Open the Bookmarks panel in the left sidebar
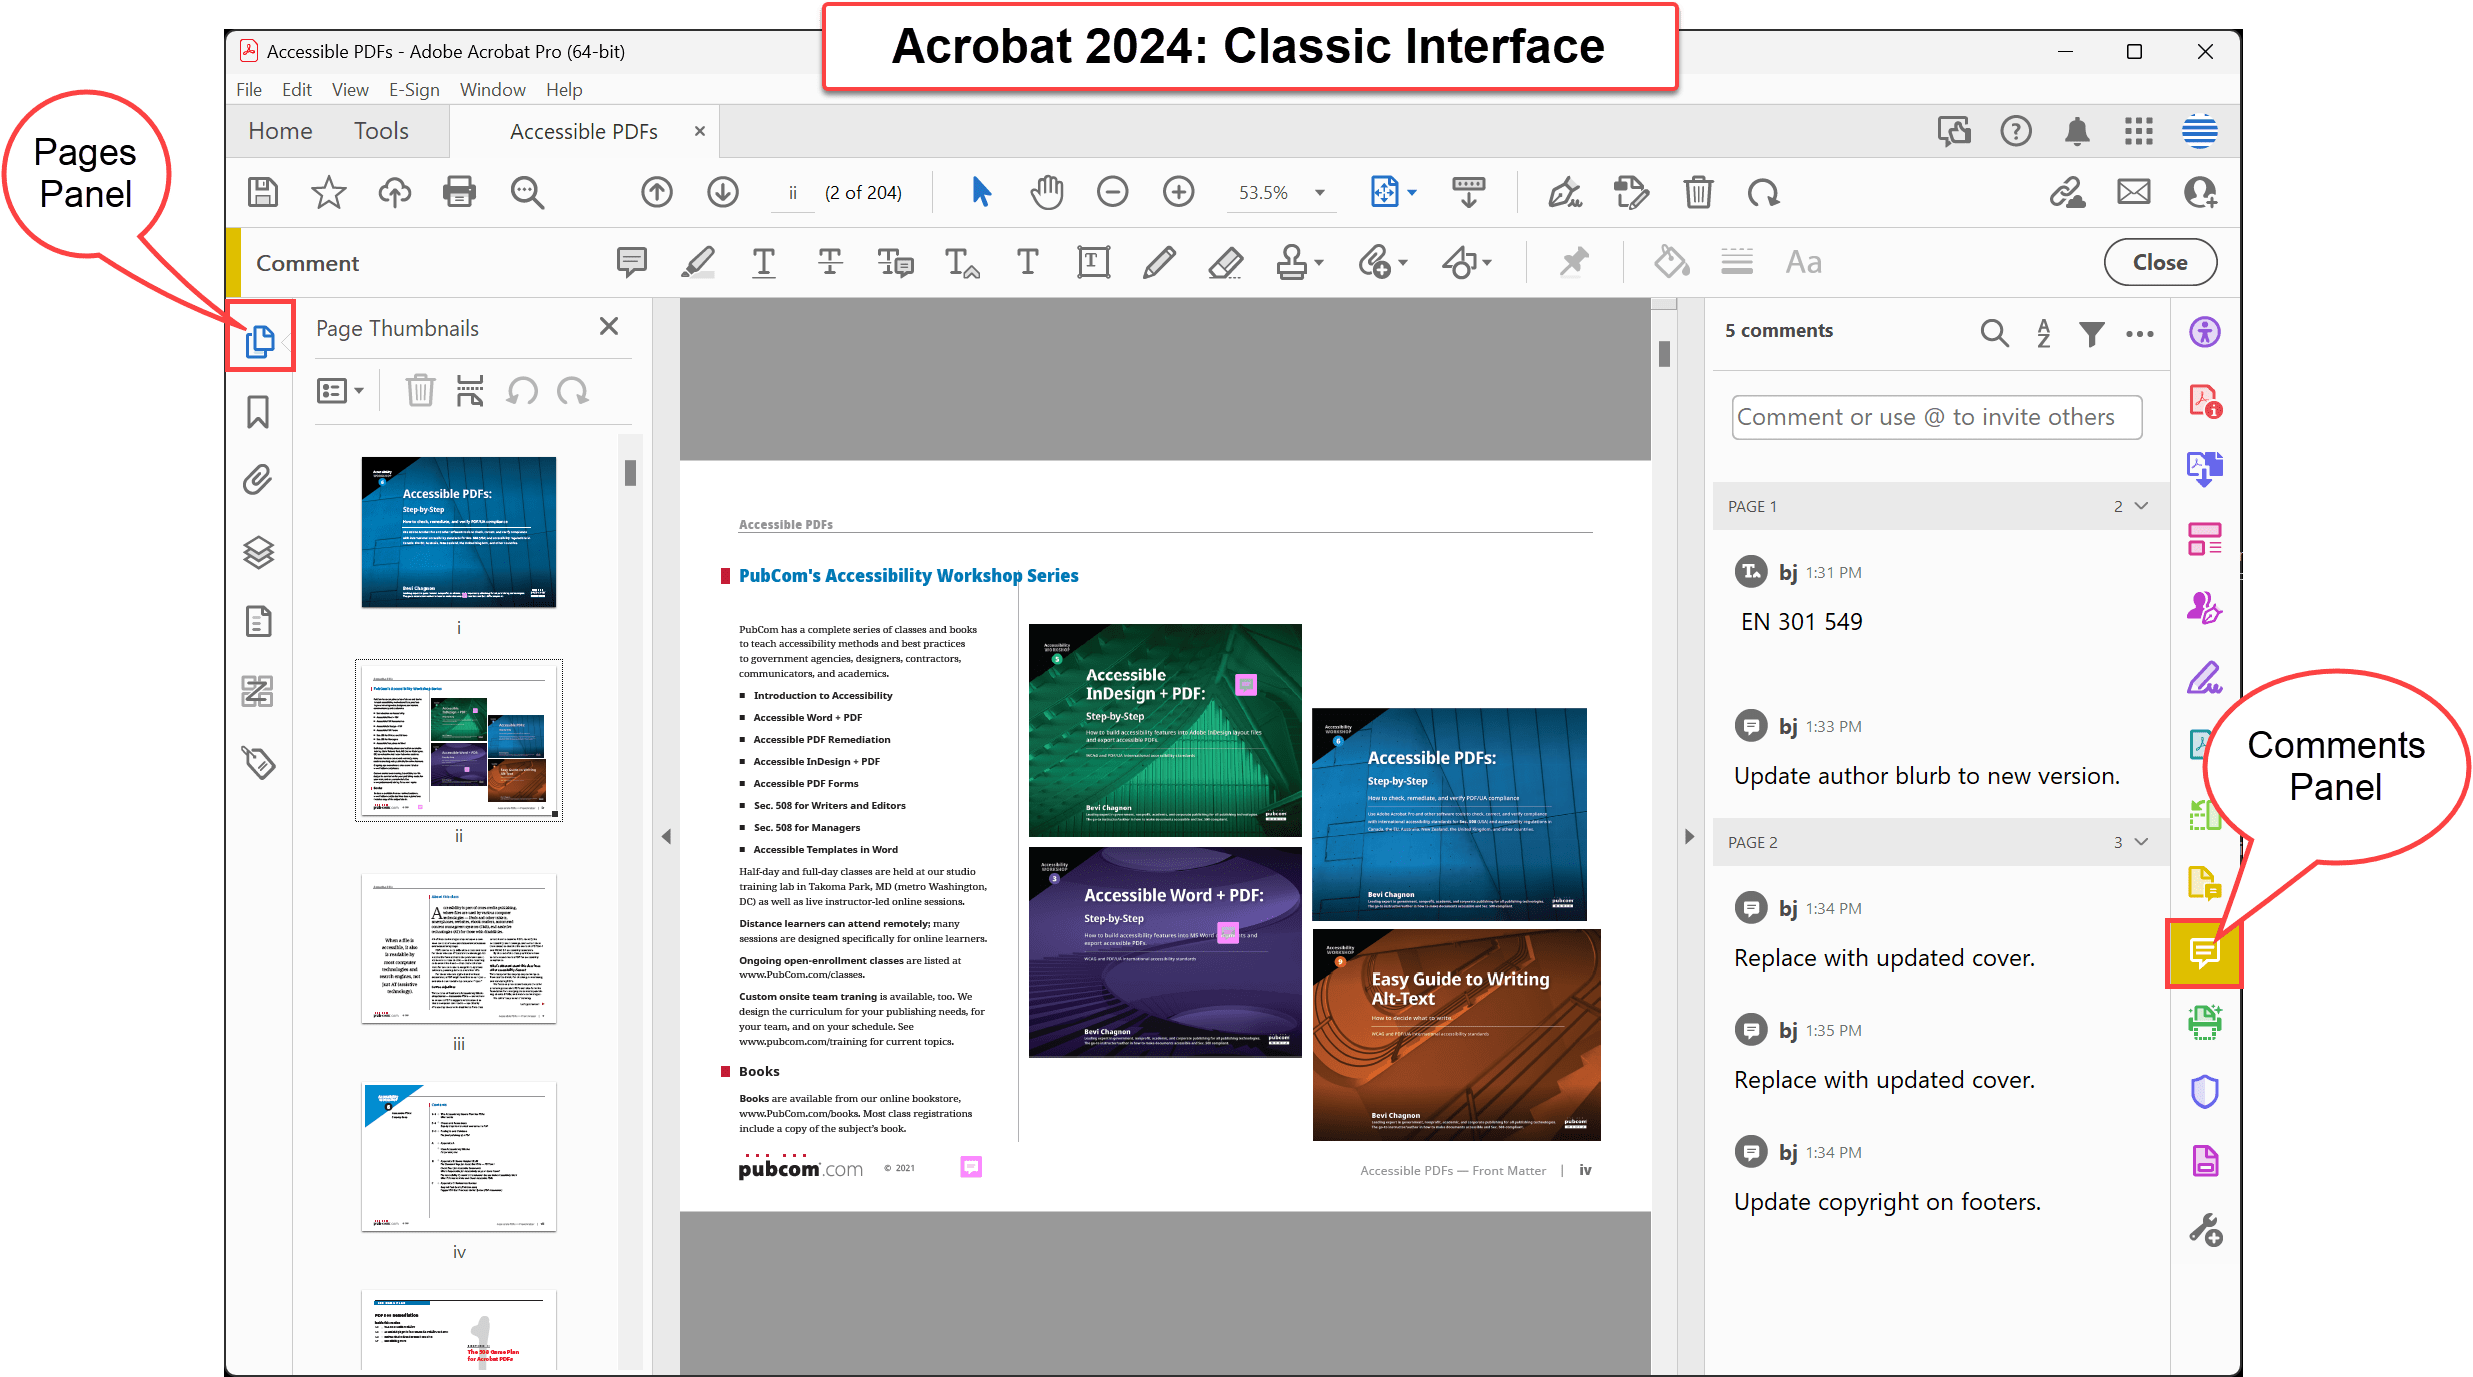The image size is (2473, 1377). click(x=258, y=410)
